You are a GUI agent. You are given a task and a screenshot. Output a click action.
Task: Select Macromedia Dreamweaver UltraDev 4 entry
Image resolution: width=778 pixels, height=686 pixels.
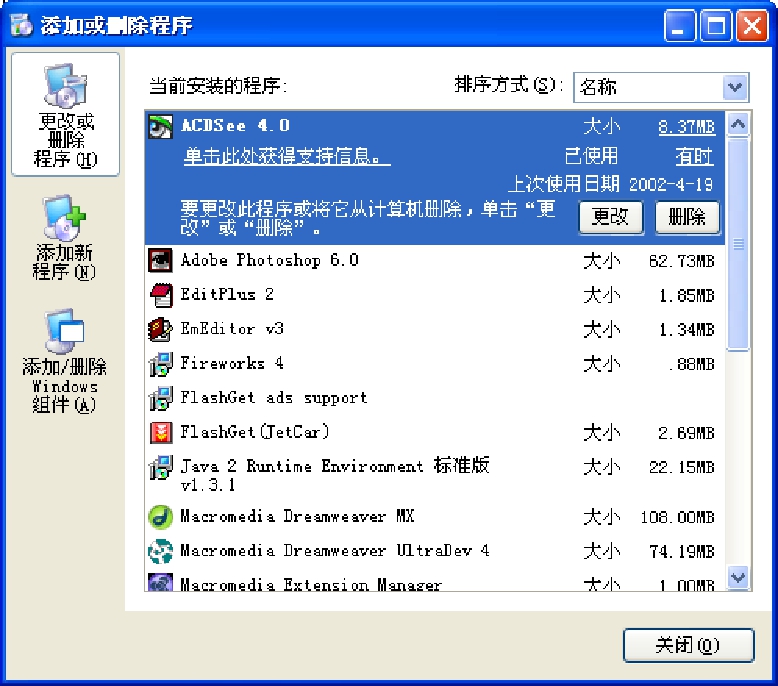tap(435, 551)
